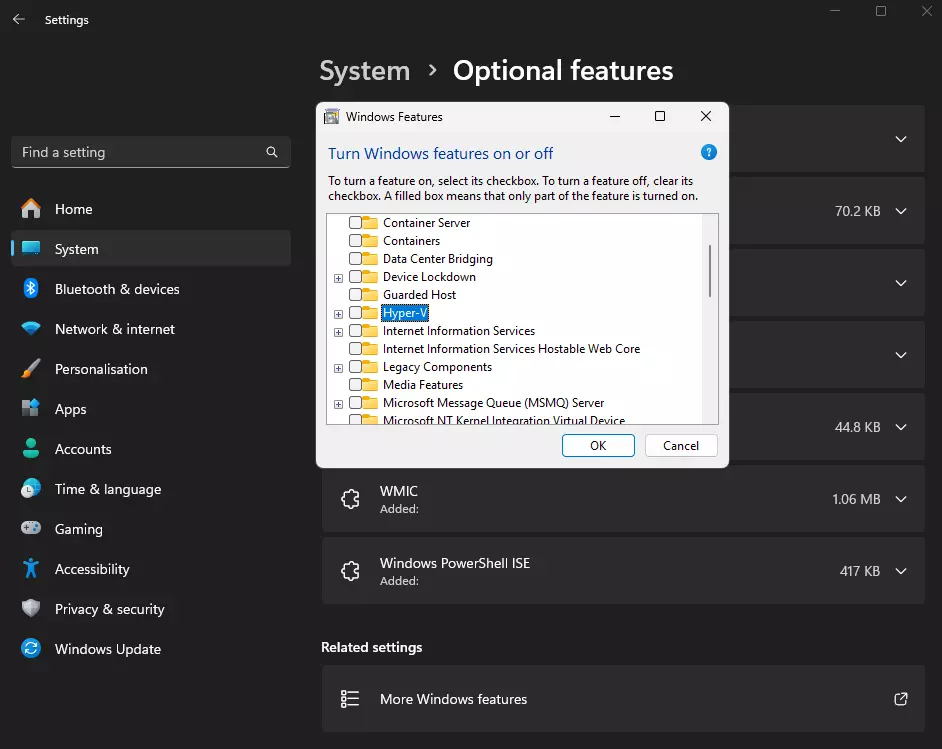Open the Apps settings section
Image resolution: width=942 pixels, height=749 pixels.
coord(70,409)
